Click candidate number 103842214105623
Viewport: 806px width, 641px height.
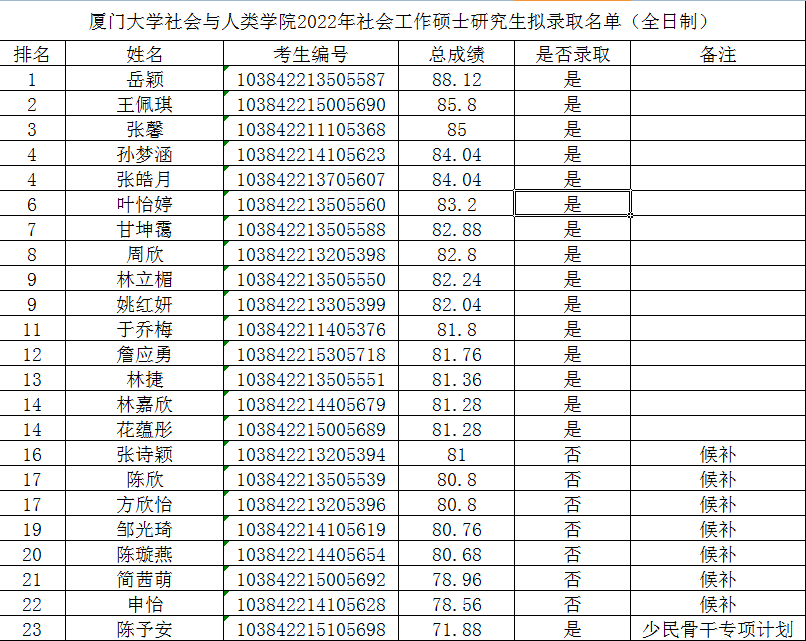[x=311, y=154]
